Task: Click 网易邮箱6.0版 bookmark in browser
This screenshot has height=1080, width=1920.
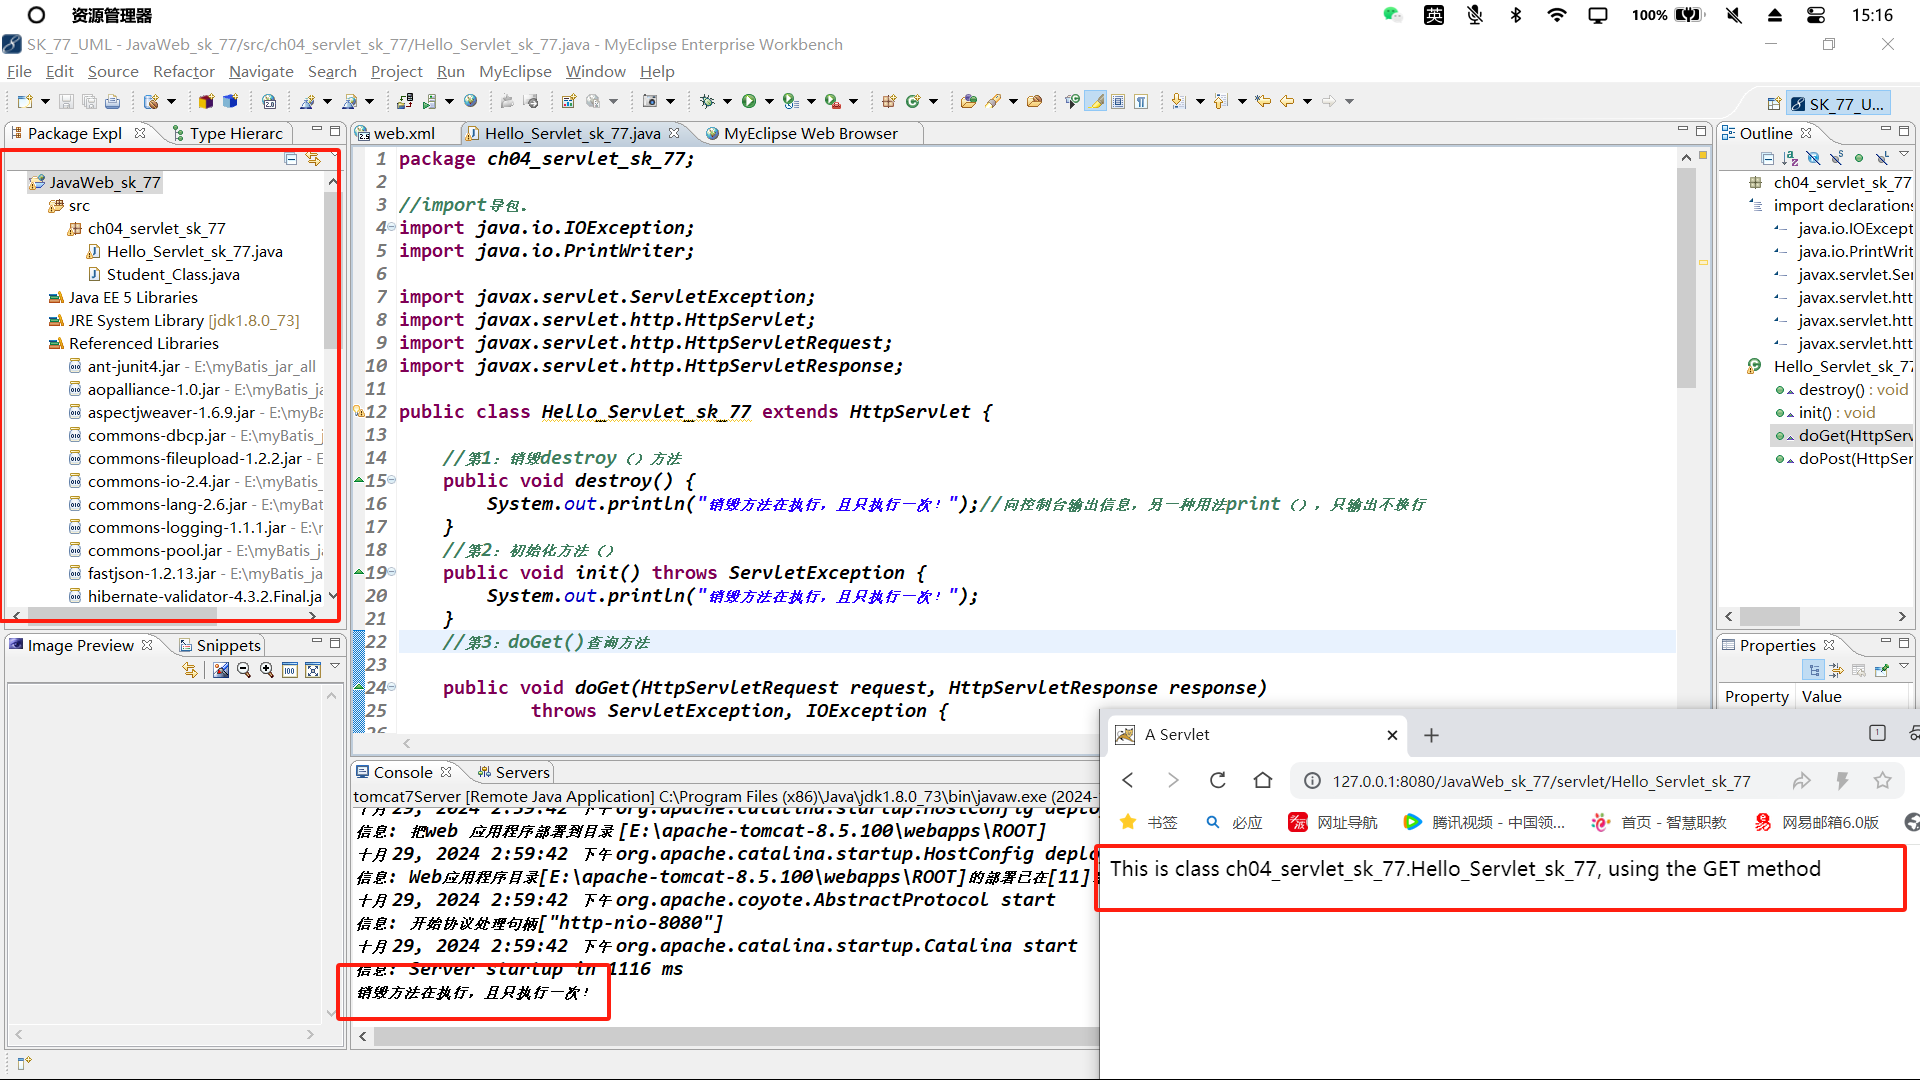Action: 1817,822
